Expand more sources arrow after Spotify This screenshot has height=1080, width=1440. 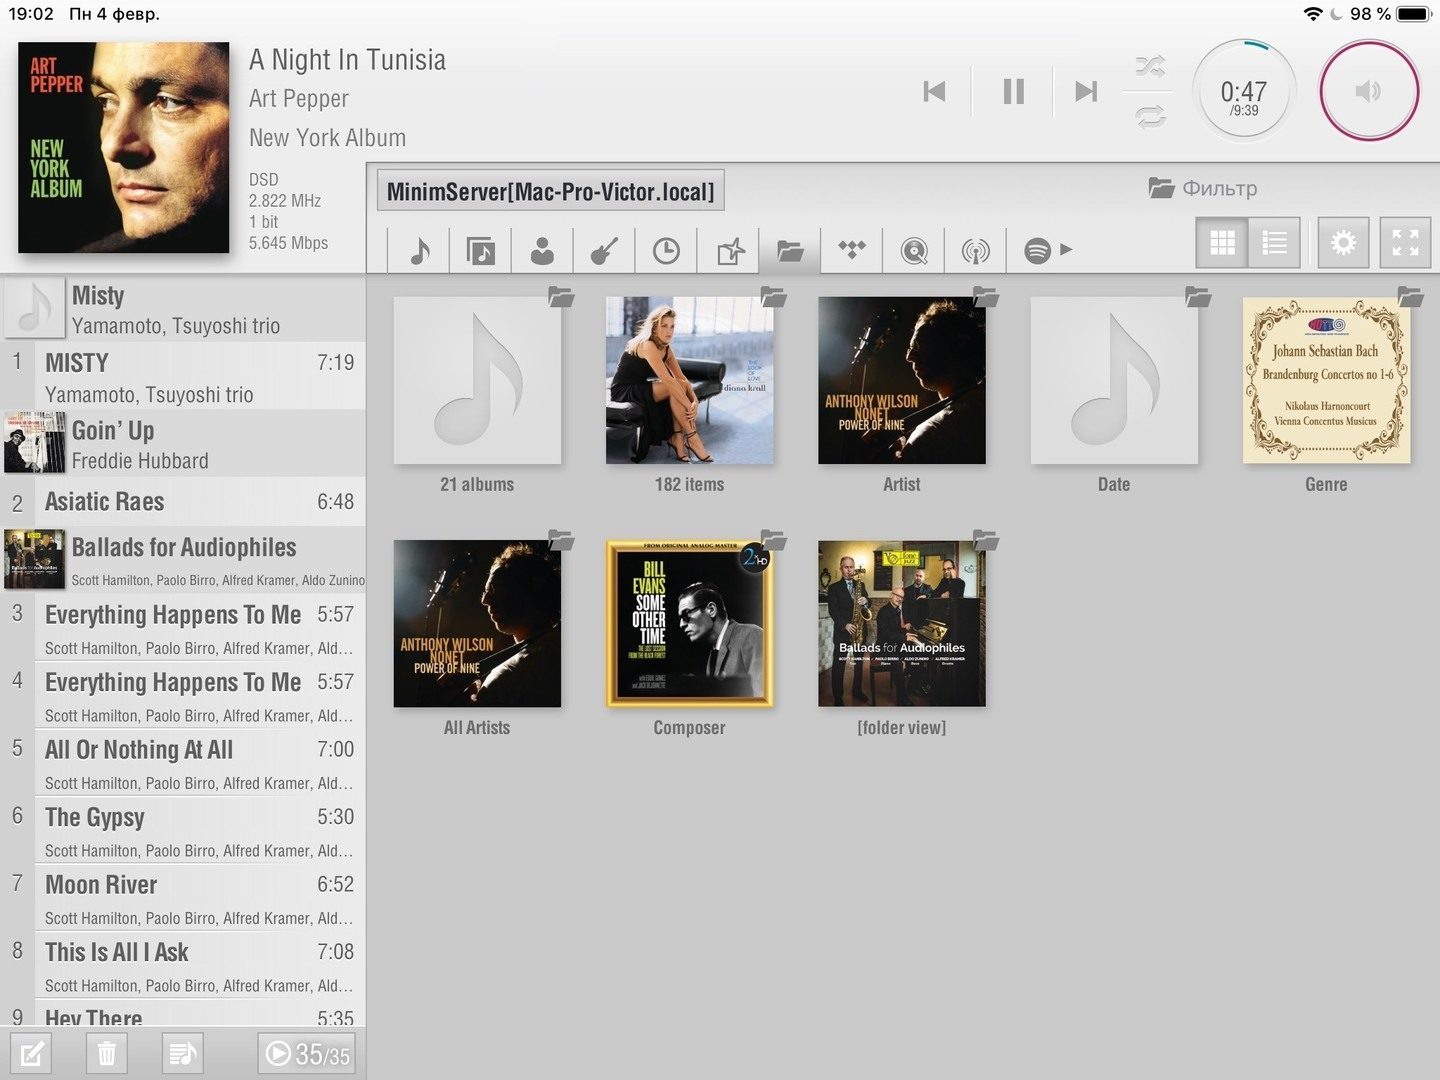(x=1067, y=250)
